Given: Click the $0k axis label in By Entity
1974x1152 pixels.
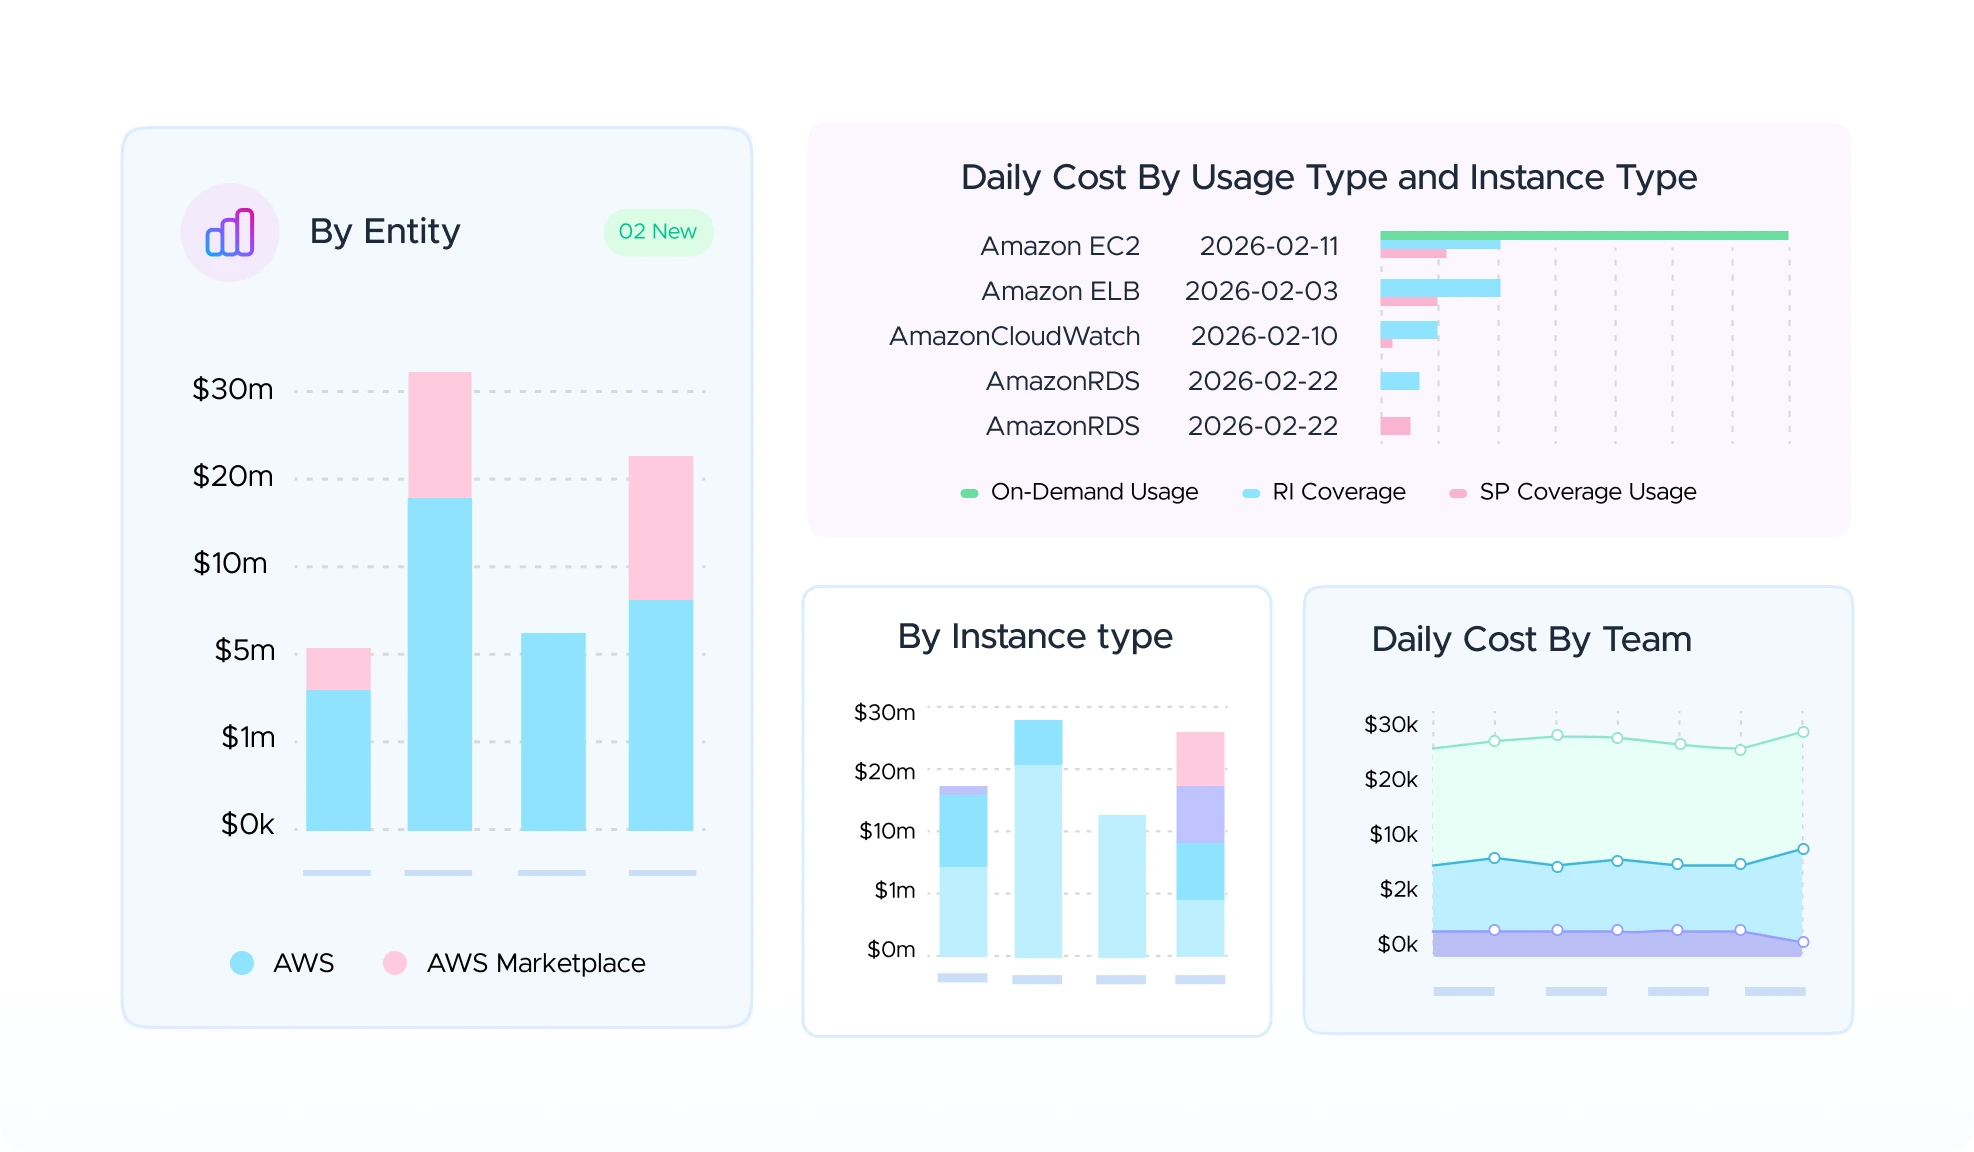Looking at the screenshot, I should pos(247,825).
